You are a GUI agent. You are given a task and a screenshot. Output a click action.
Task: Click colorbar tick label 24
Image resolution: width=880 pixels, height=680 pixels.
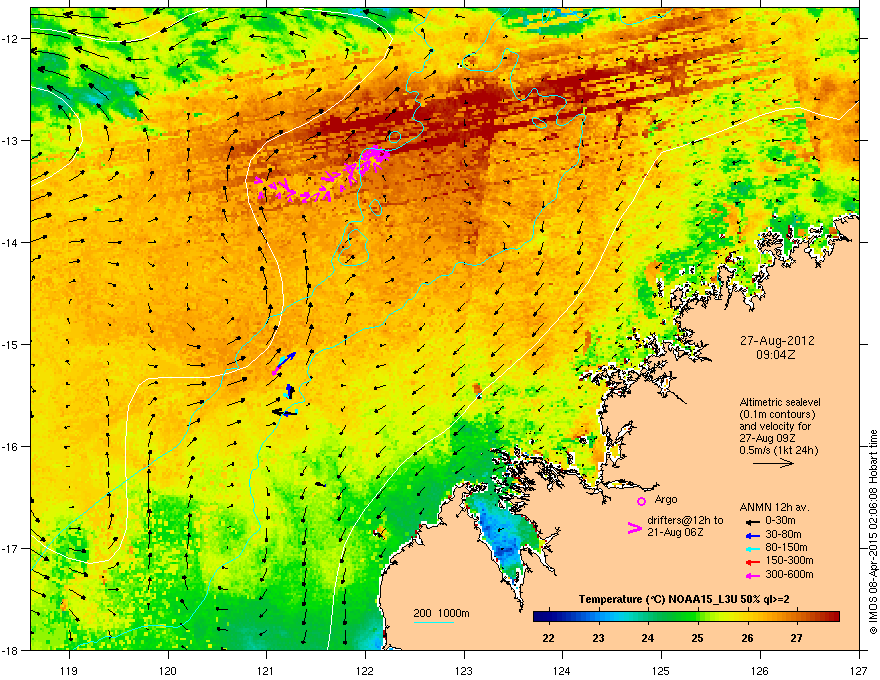coord(648,638)
